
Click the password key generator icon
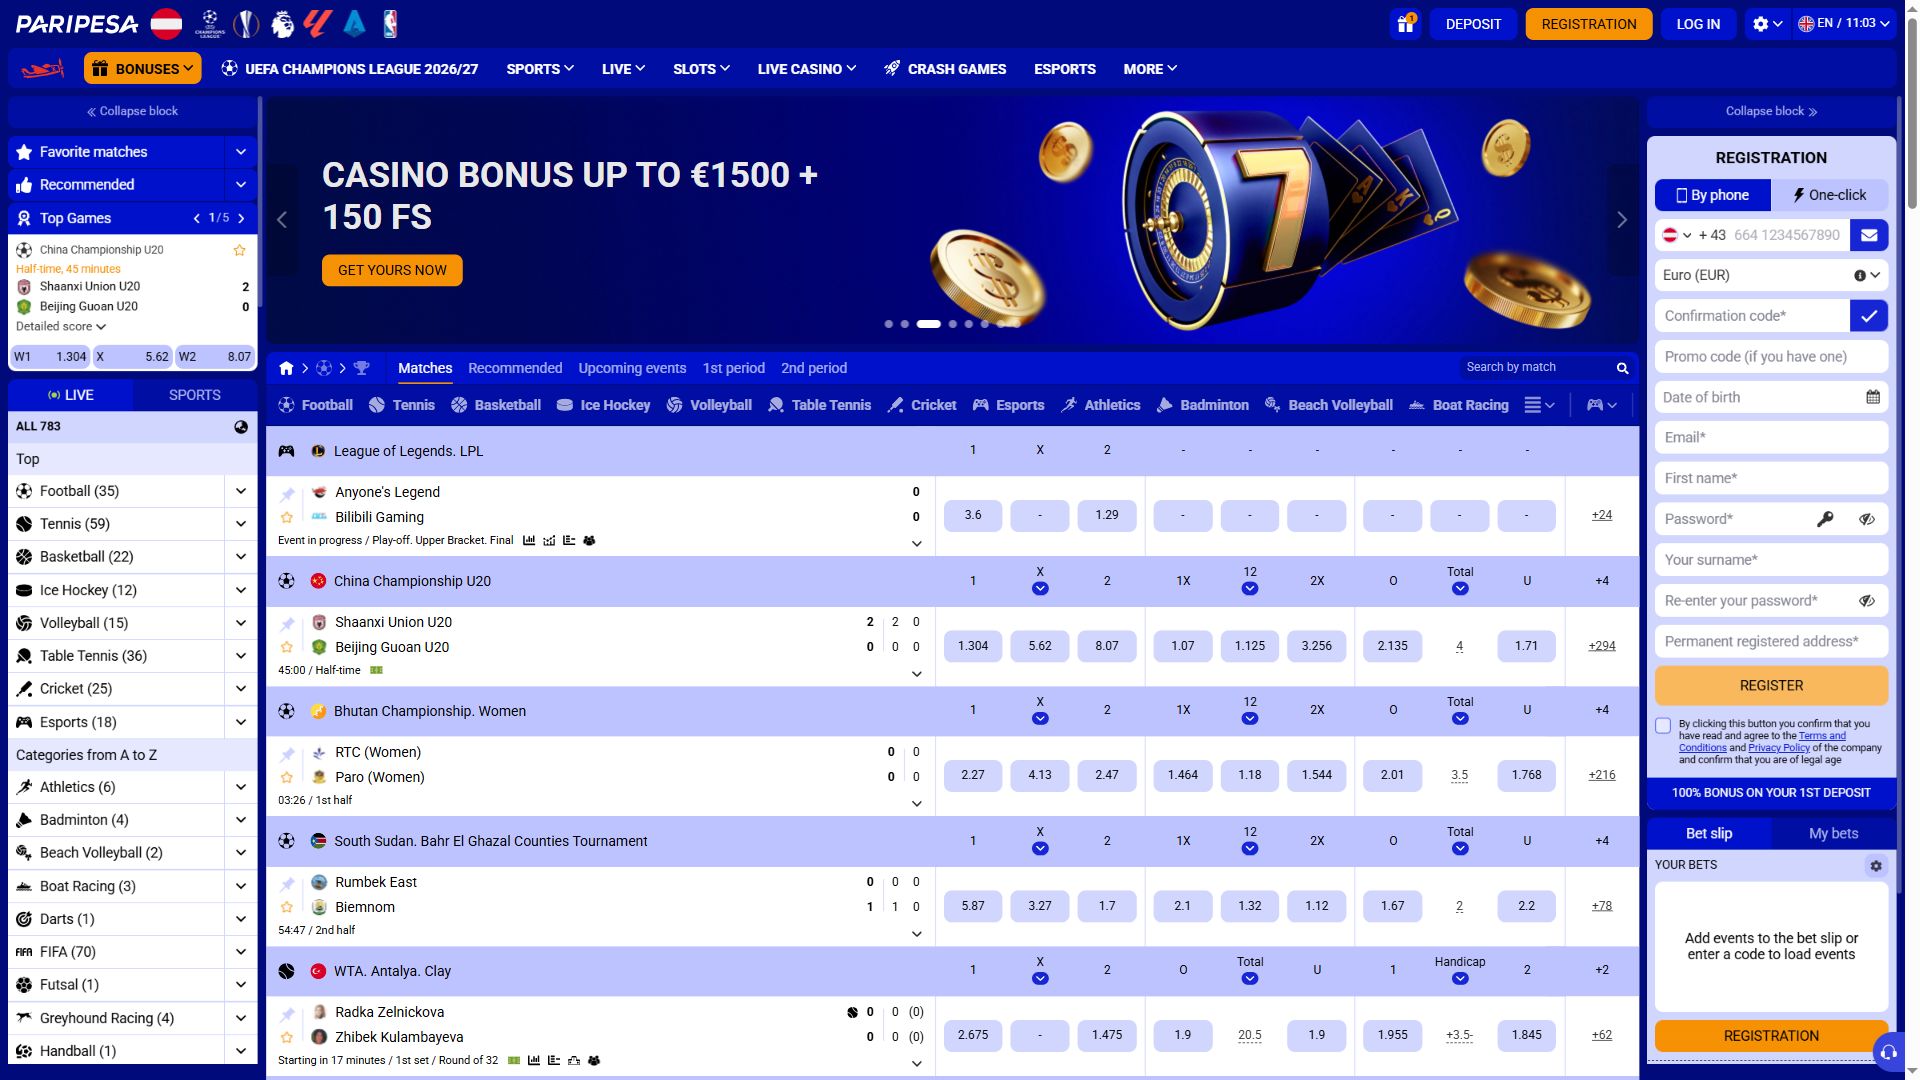1825,519
